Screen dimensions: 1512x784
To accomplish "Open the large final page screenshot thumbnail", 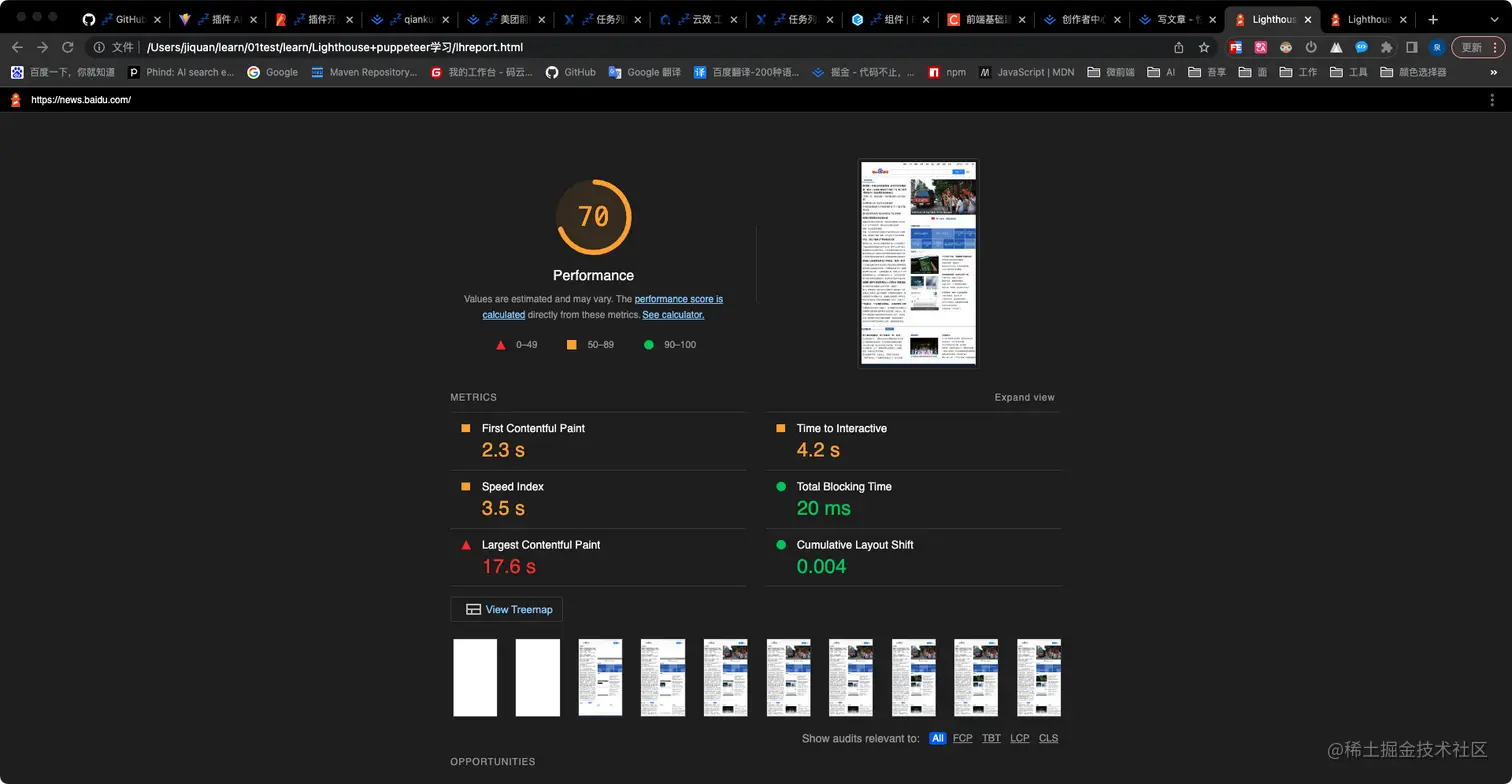I will pos(918,264).
